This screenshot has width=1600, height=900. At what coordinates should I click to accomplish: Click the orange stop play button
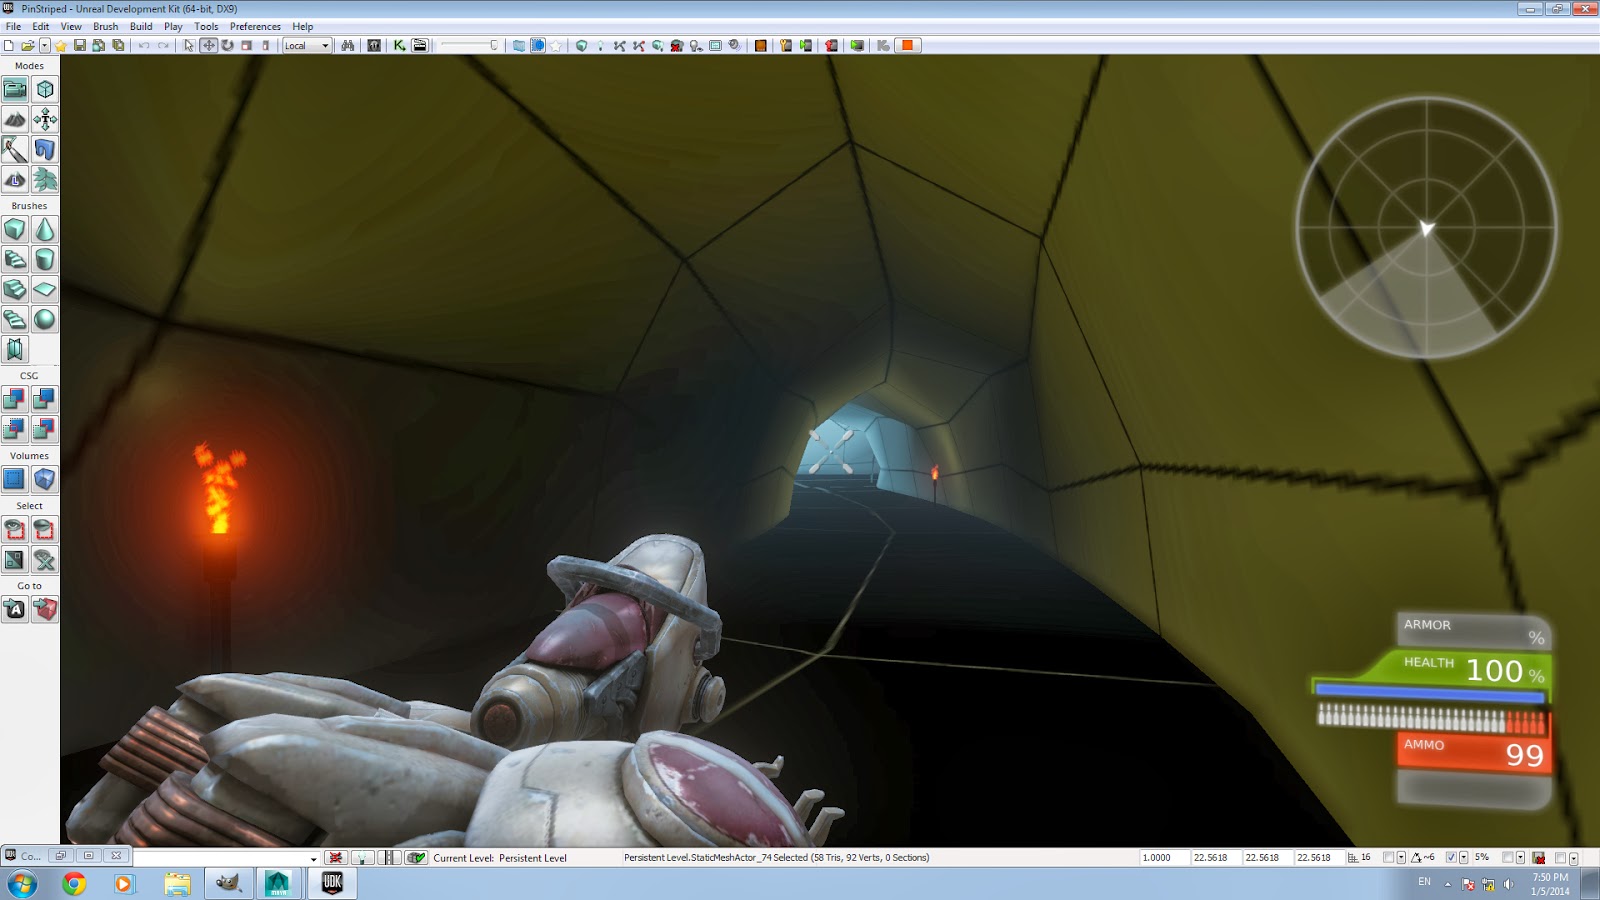tap(907, 45)
